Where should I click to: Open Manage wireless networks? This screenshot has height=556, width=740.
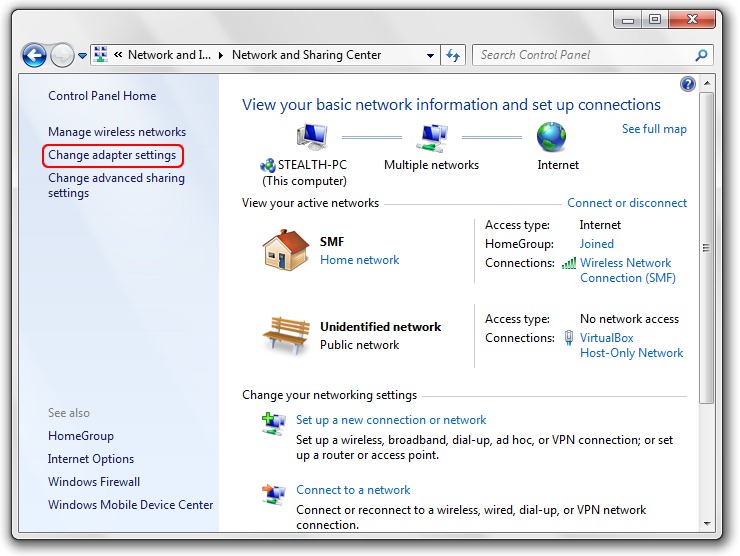[x=117, y=132]
